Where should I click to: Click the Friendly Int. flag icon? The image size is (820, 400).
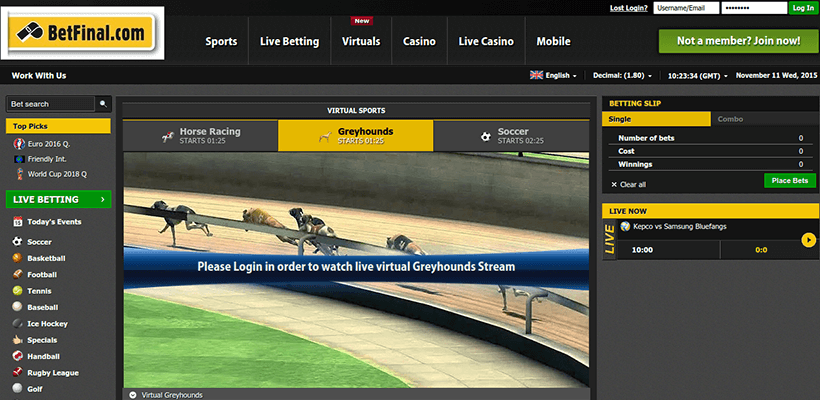click(x=18, y=159)
